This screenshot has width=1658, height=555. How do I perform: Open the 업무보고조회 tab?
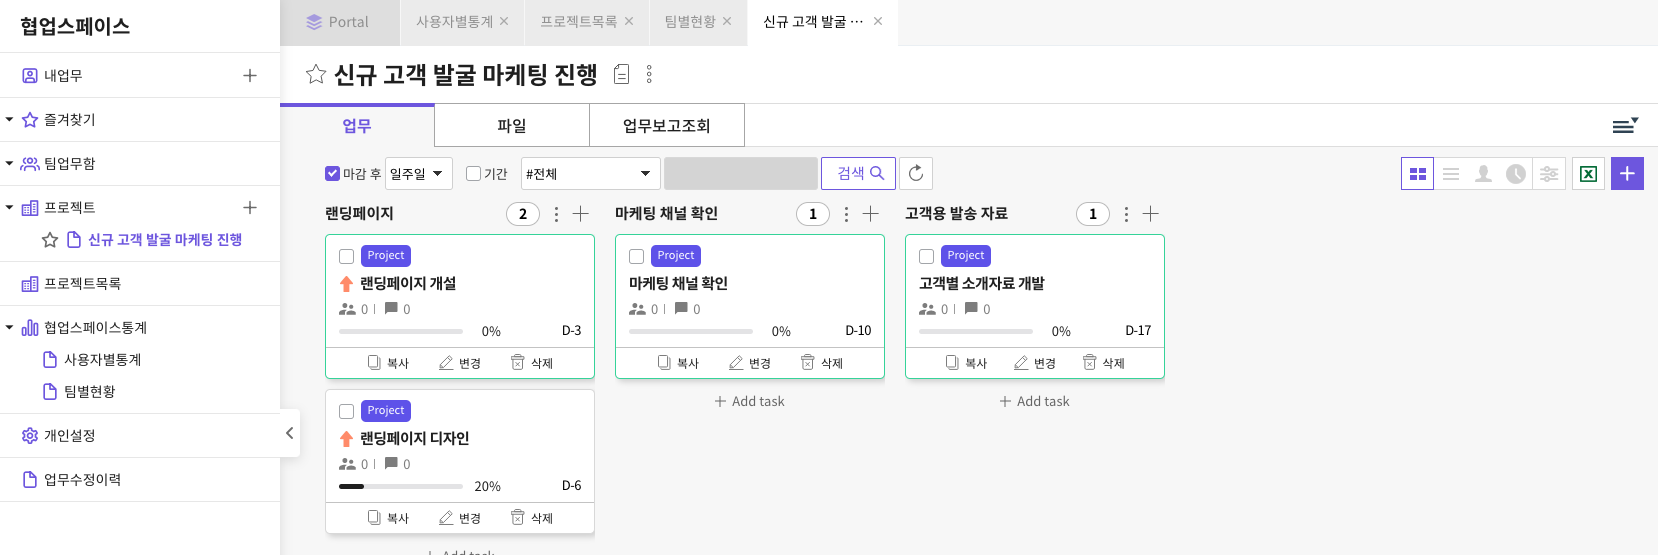coord(666,126)
